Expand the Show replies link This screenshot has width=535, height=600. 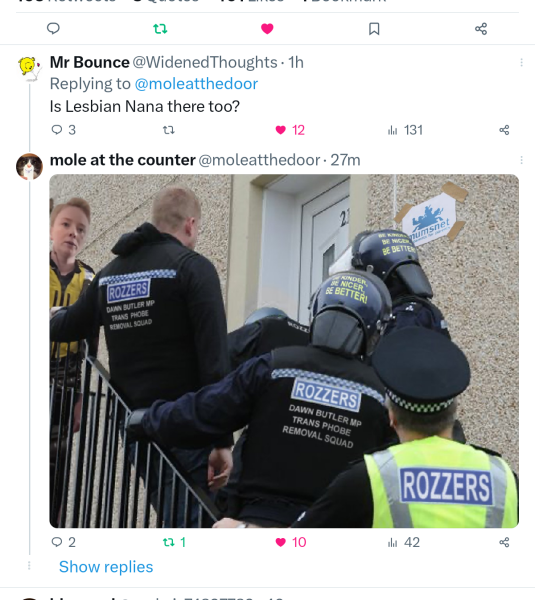point(106,567)
